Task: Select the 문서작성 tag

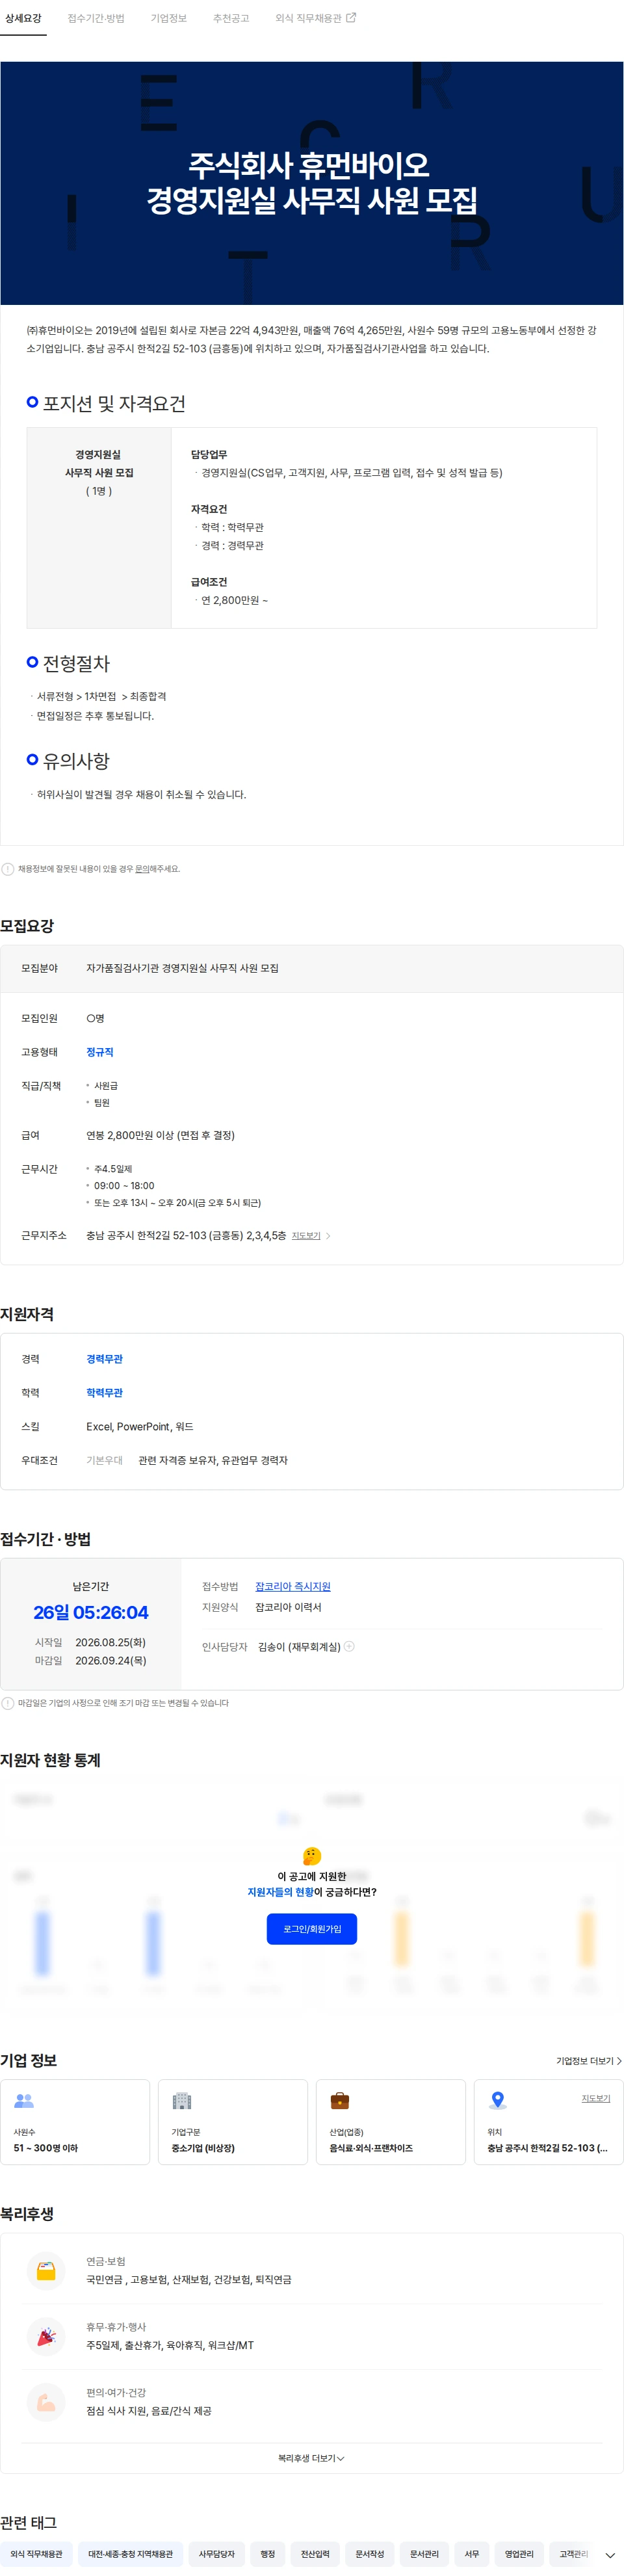Action: 369,2554
